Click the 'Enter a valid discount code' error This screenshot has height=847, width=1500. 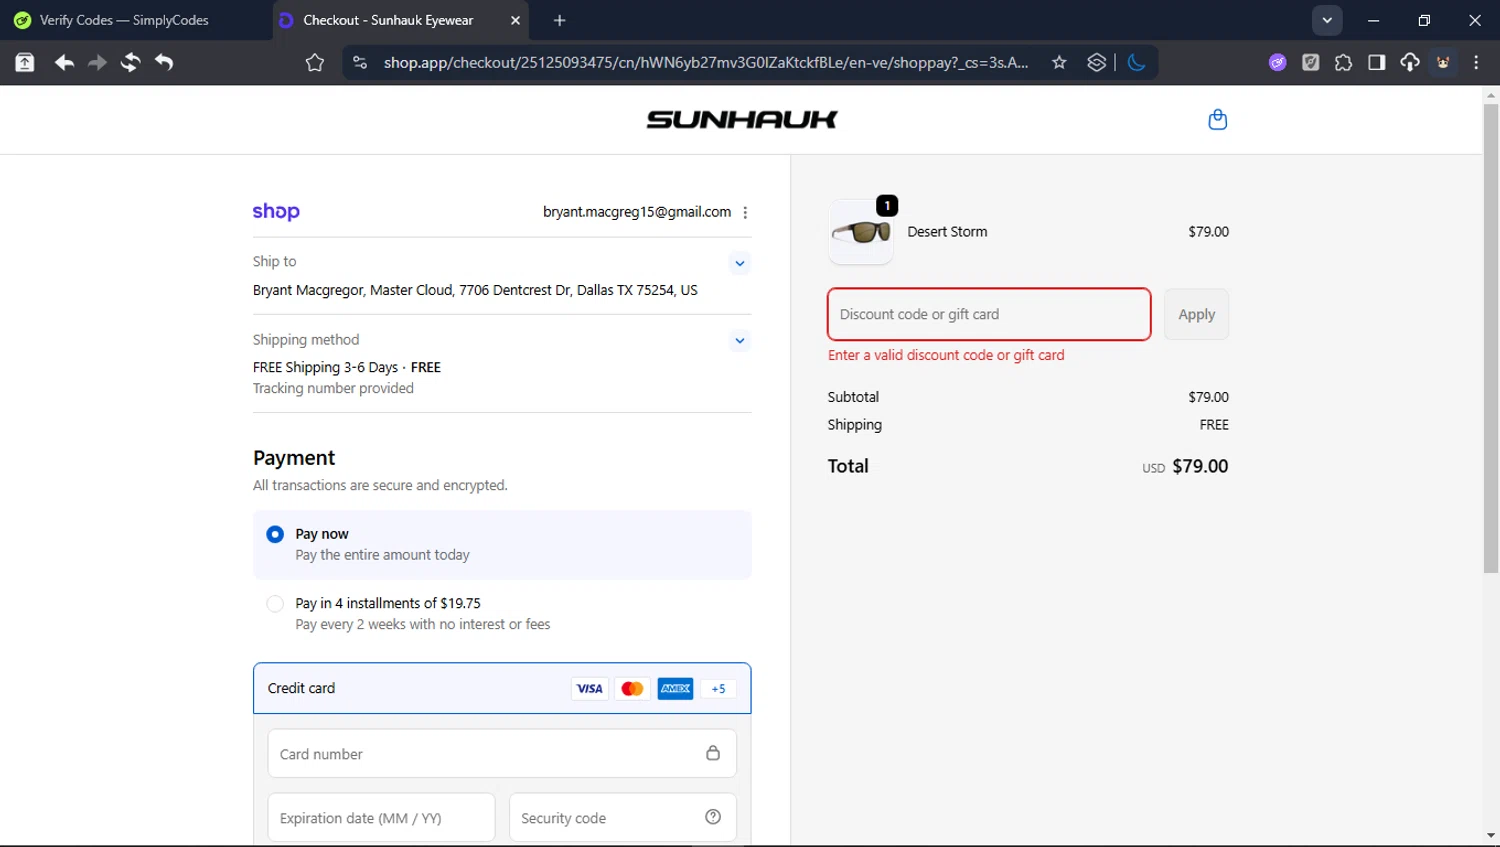[x=946, y=355]
